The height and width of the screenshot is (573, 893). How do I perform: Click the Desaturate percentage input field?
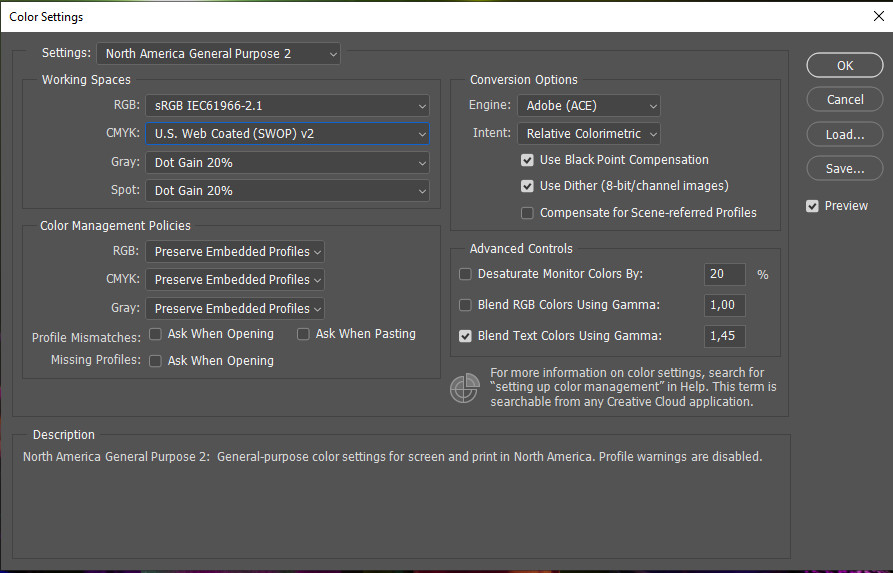(725, 274)
